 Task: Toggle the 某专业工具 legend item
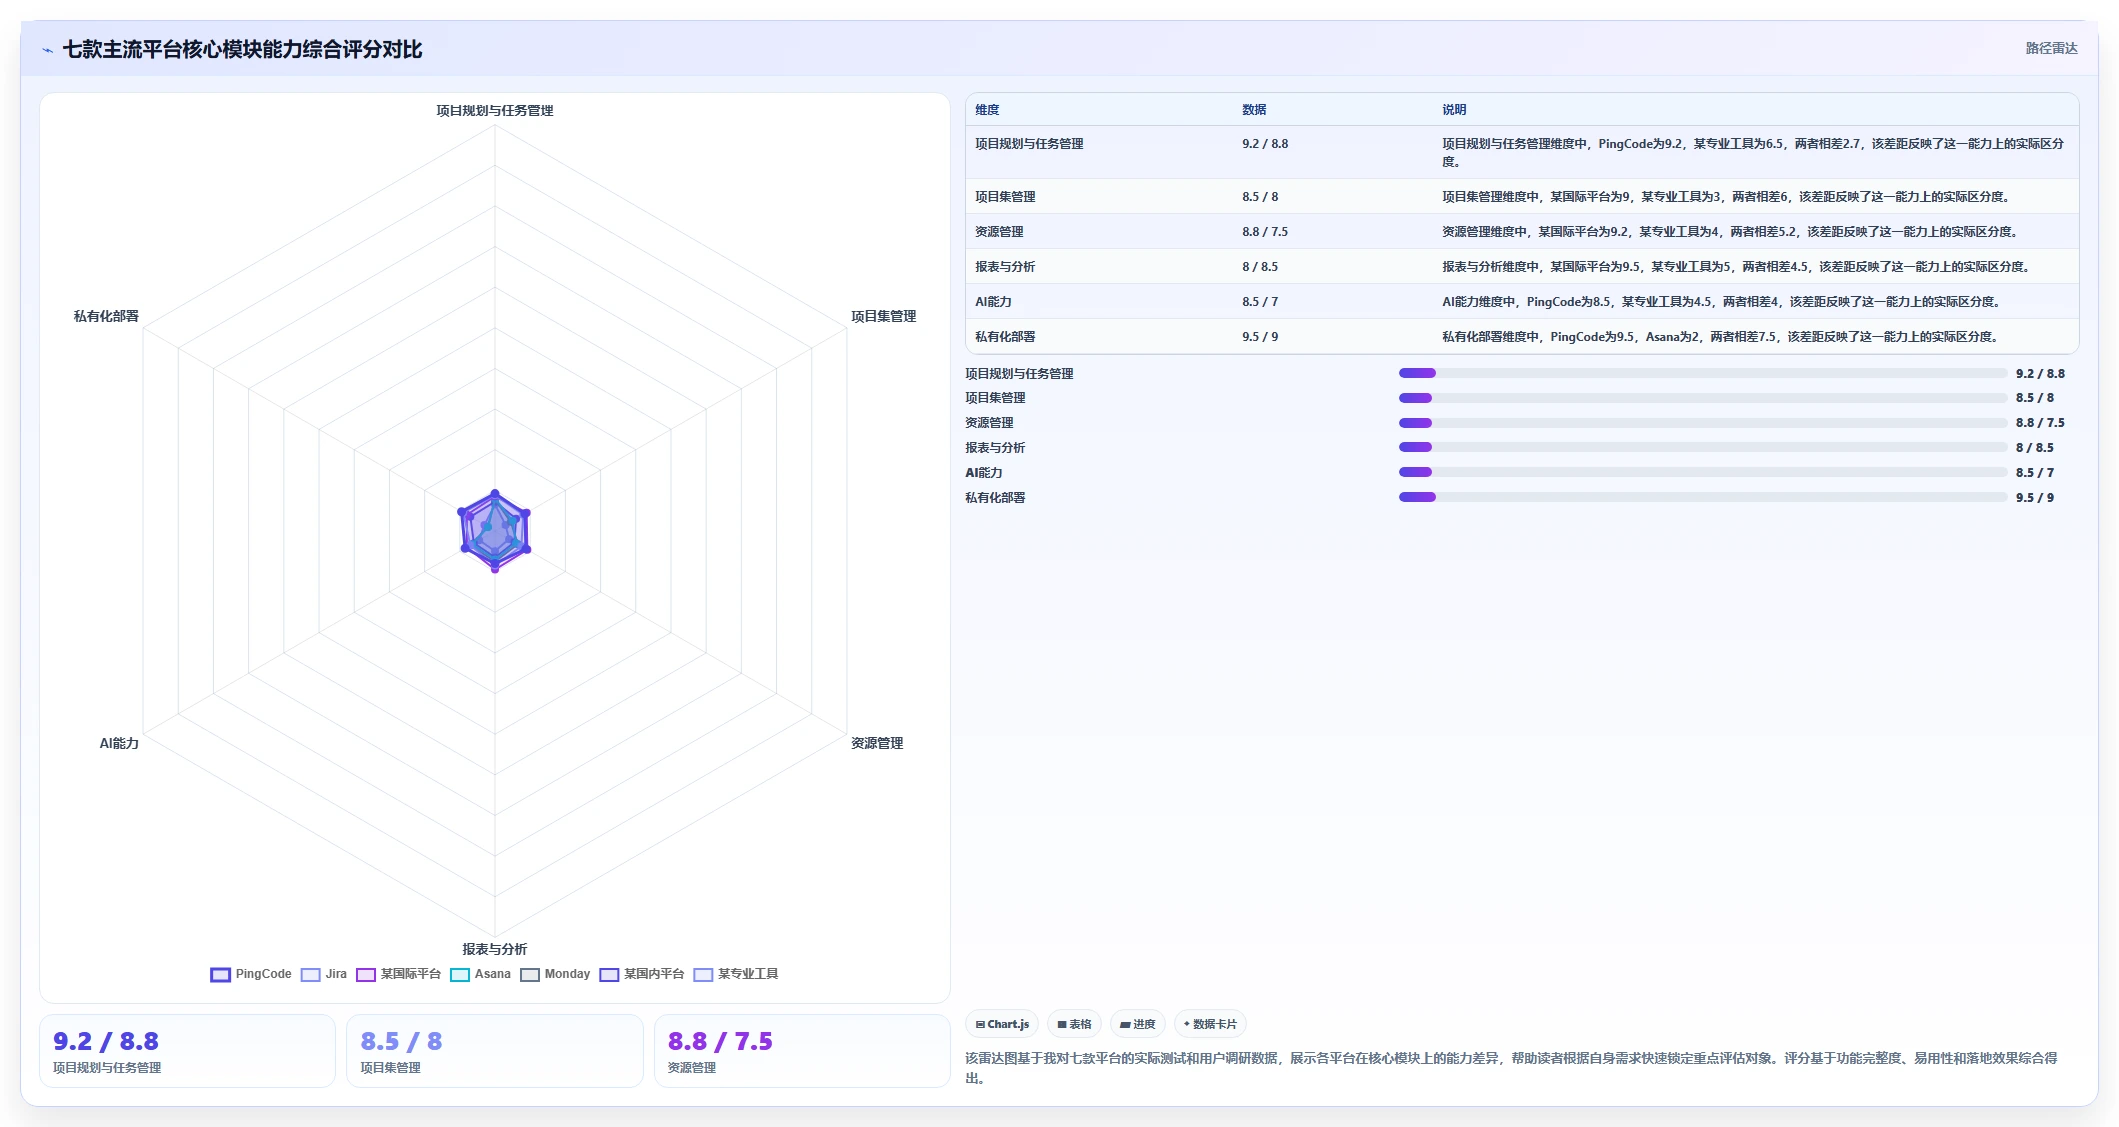click(x=736, y=974)
